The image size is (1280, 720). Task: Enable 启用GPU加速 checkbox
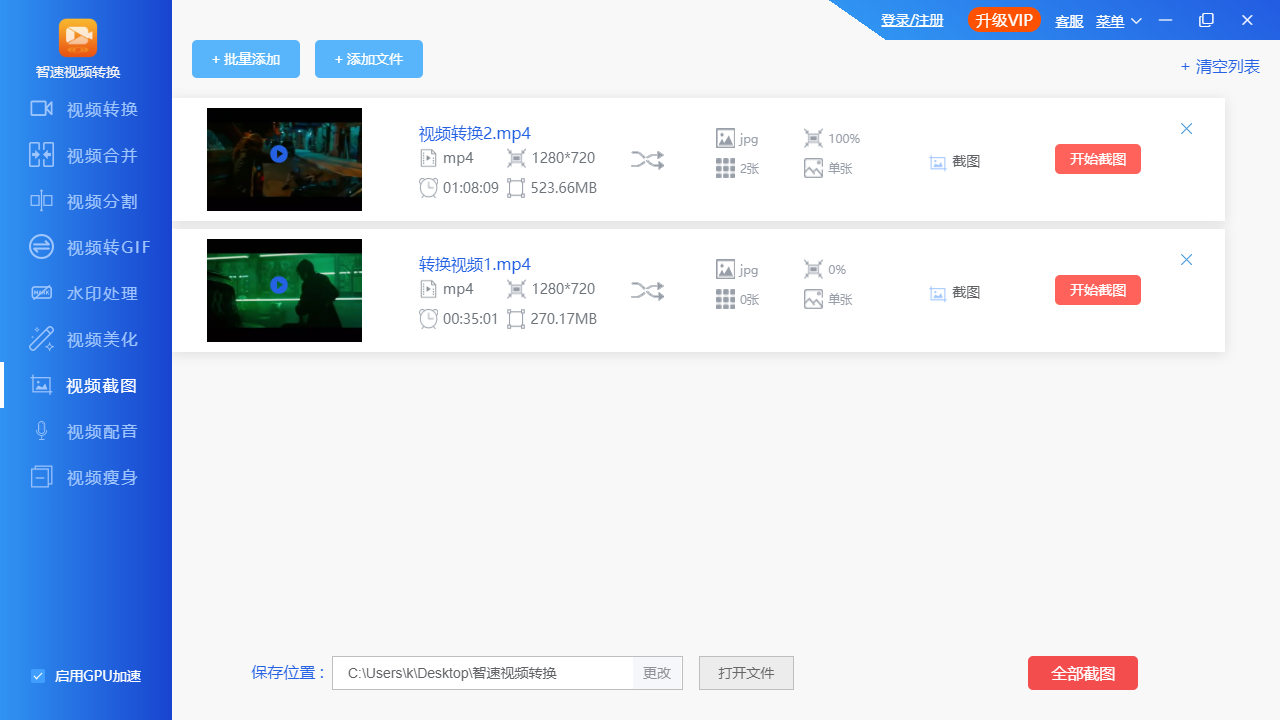(38, 676)
